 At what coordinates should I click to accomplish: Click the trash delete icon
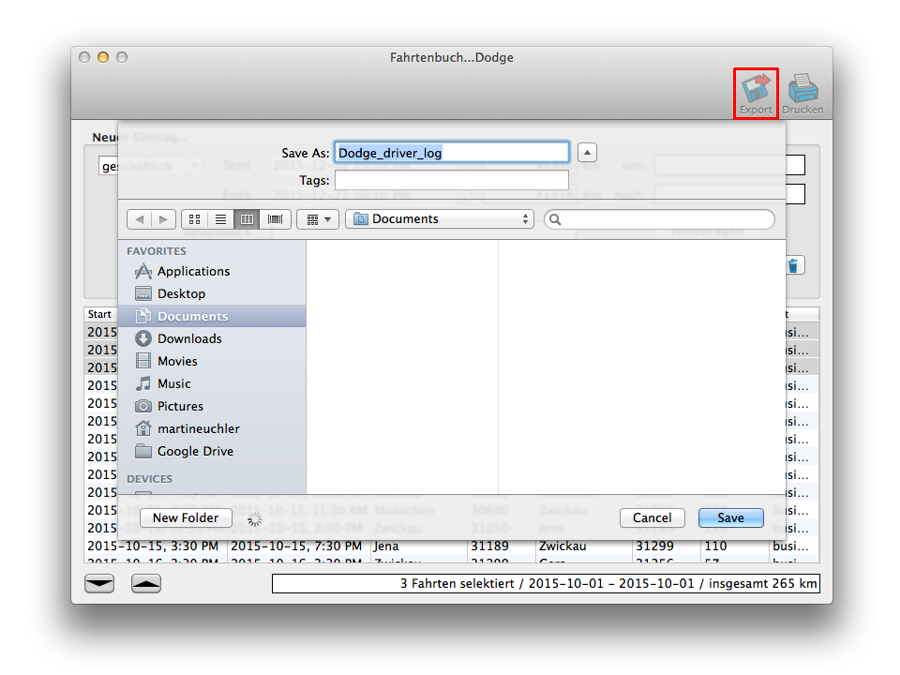pyautogui.click(x=794, y=266)
